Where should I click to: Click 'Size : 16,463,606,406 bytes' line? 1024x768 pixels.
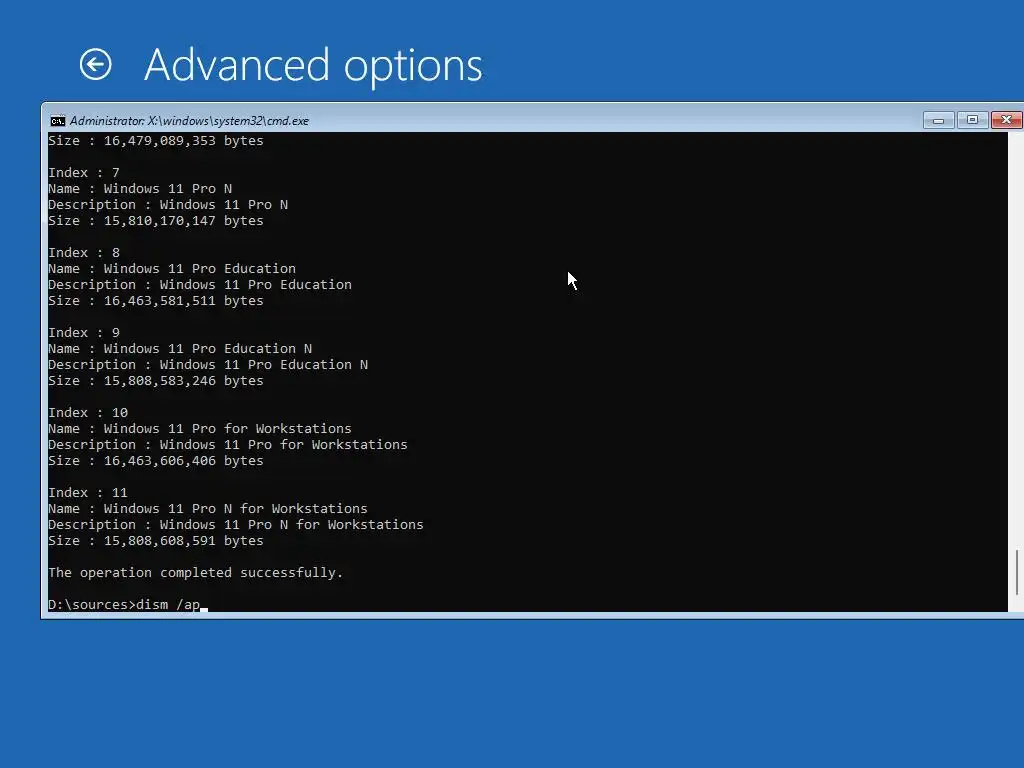(x=155, y=460)
